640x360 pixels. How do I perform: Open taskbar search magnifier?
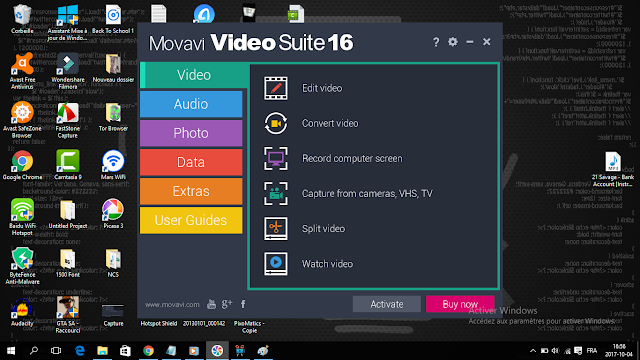coord(34,351)
